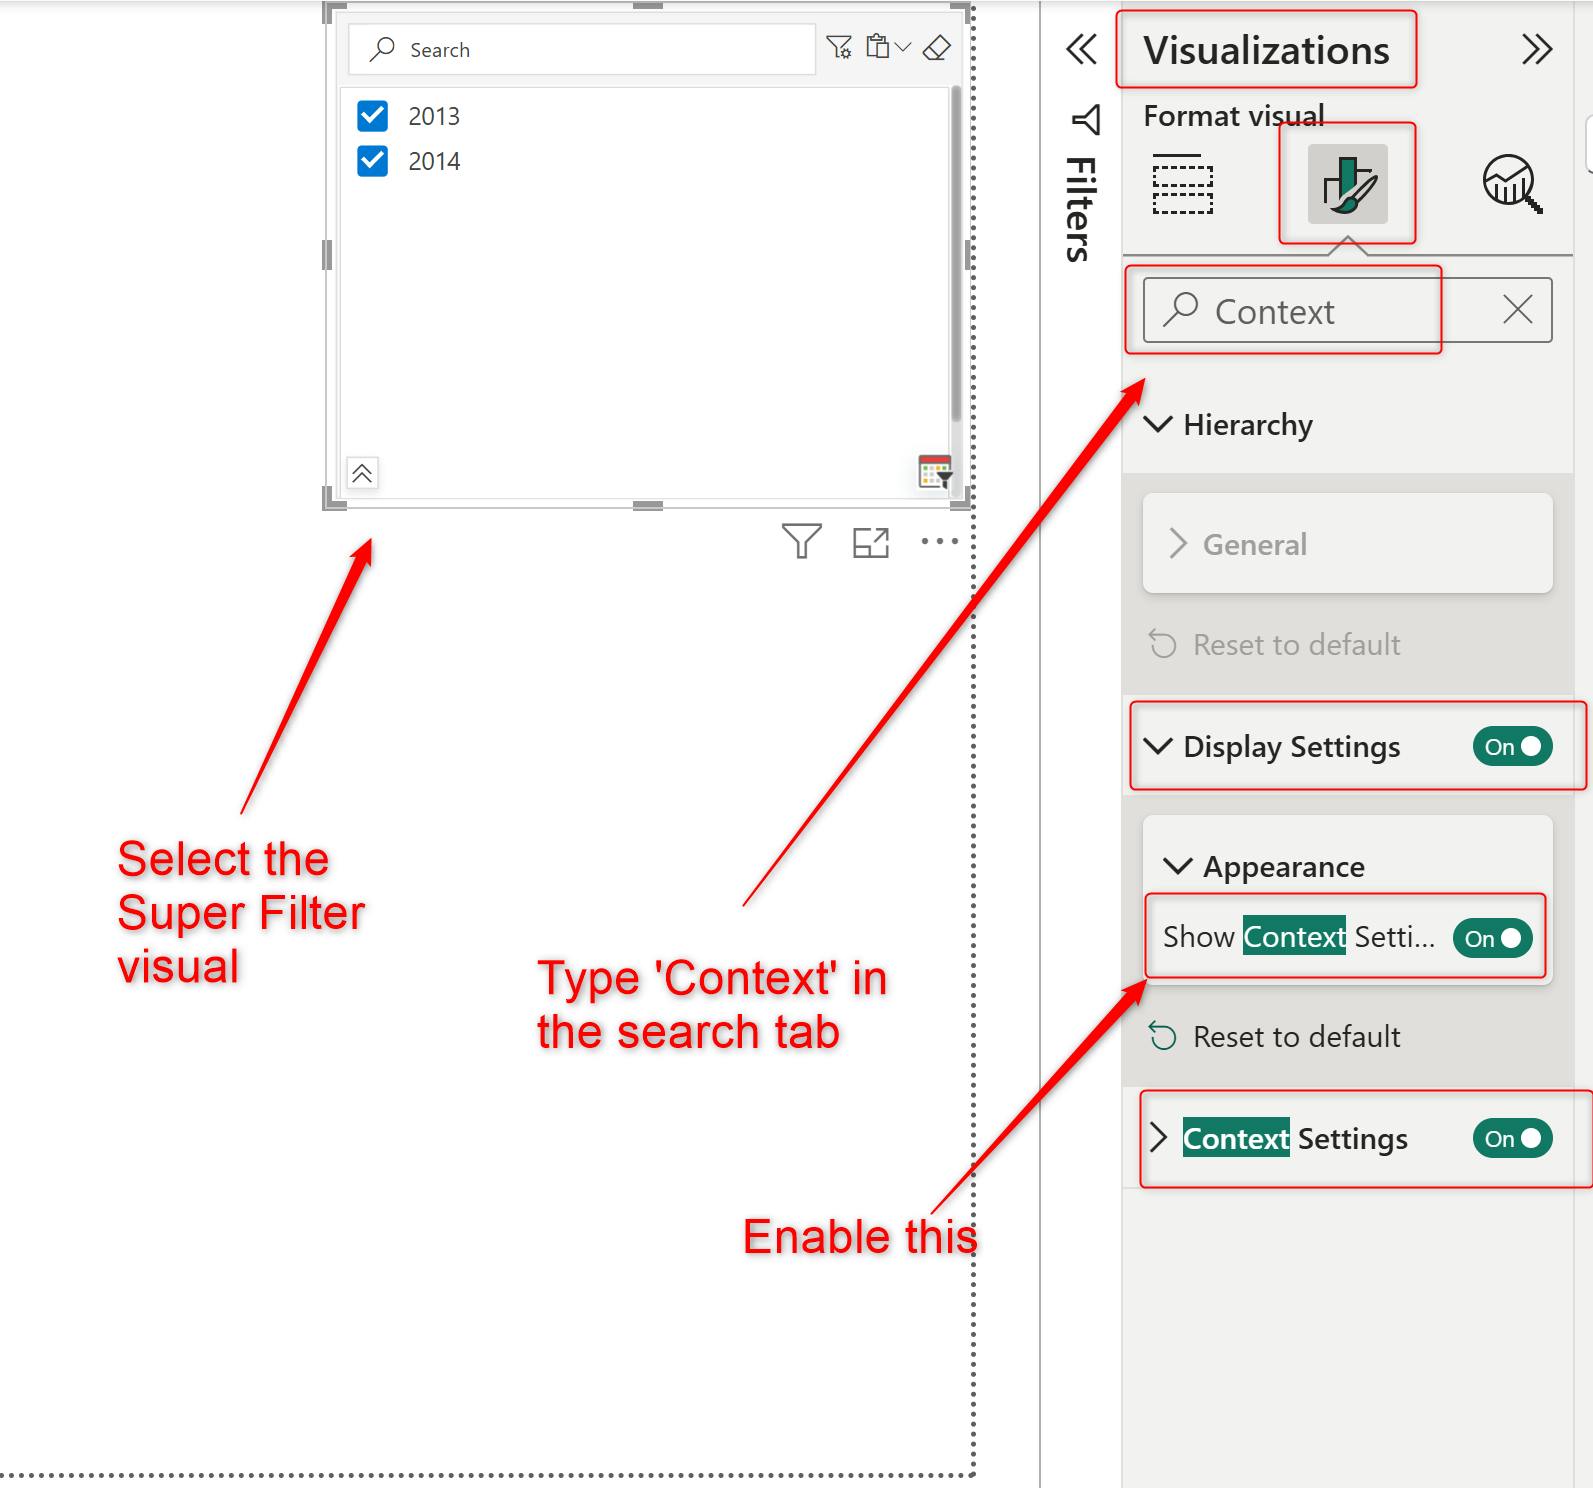Select the Build visual fields icon
Viewport: 1593px width, 1488px height.
1183,184
